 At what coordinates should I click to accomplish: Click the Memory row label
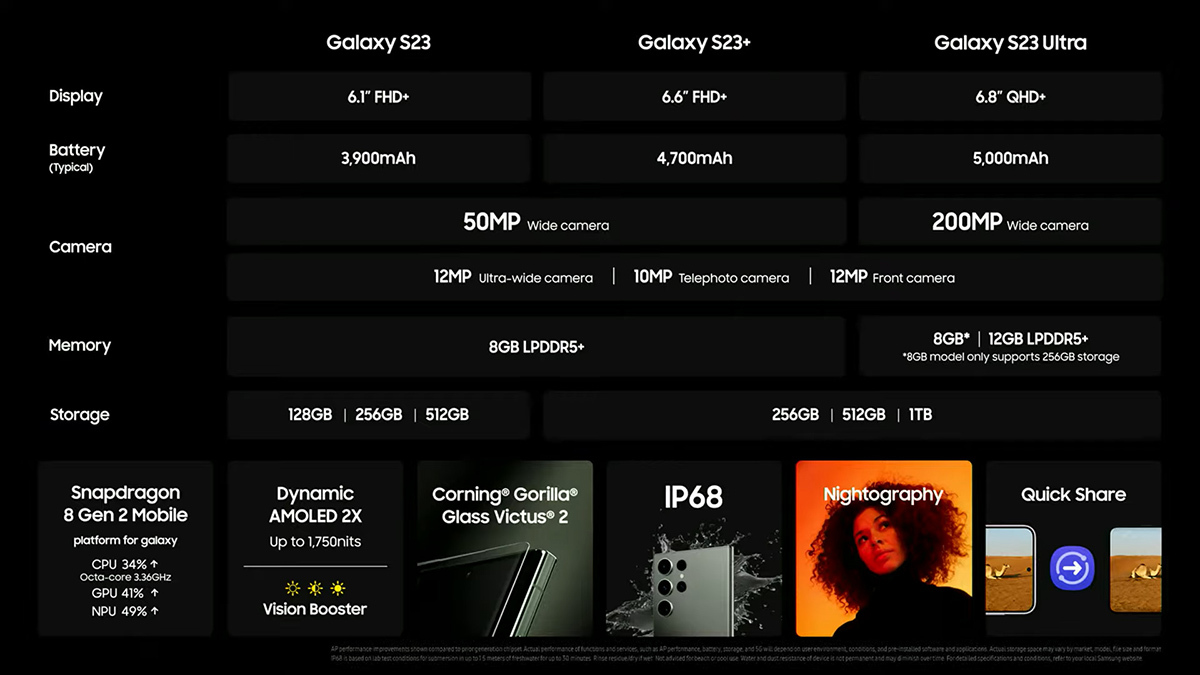pyautogui.click(x=79, y=345)
